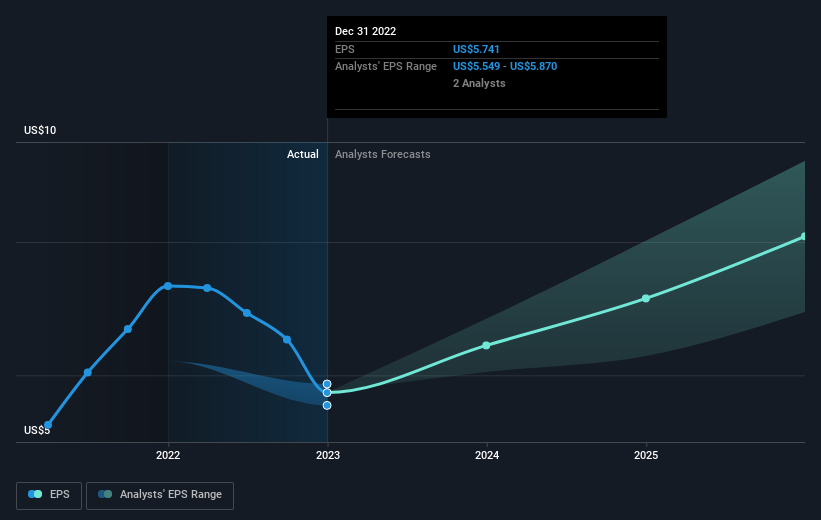Image resolution: width=821 pixels, height=520 pixels.
Task: Click the US$10 y-axis label
Action: (x=40, y=130)
